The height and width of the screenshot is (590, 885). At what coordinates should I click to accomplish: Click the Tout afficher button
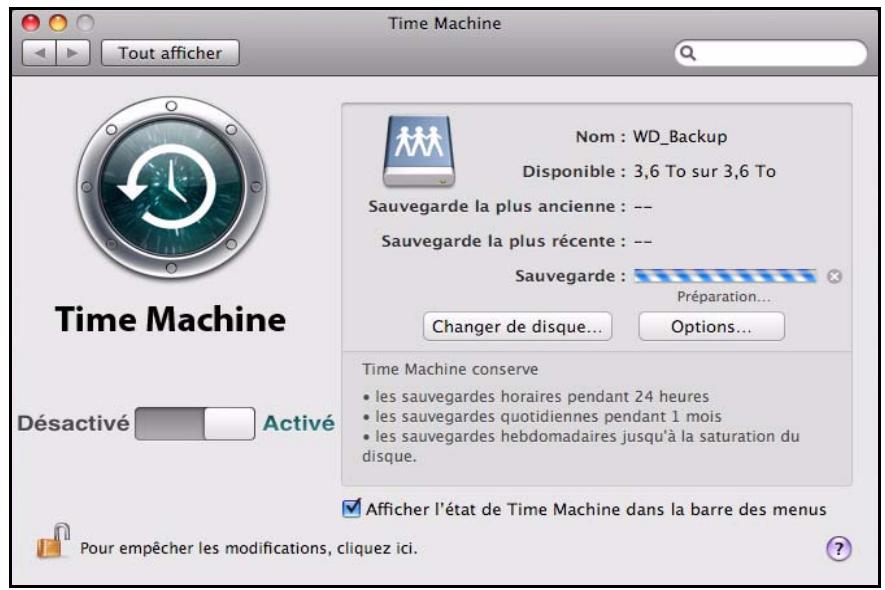[x=170, y=53]
